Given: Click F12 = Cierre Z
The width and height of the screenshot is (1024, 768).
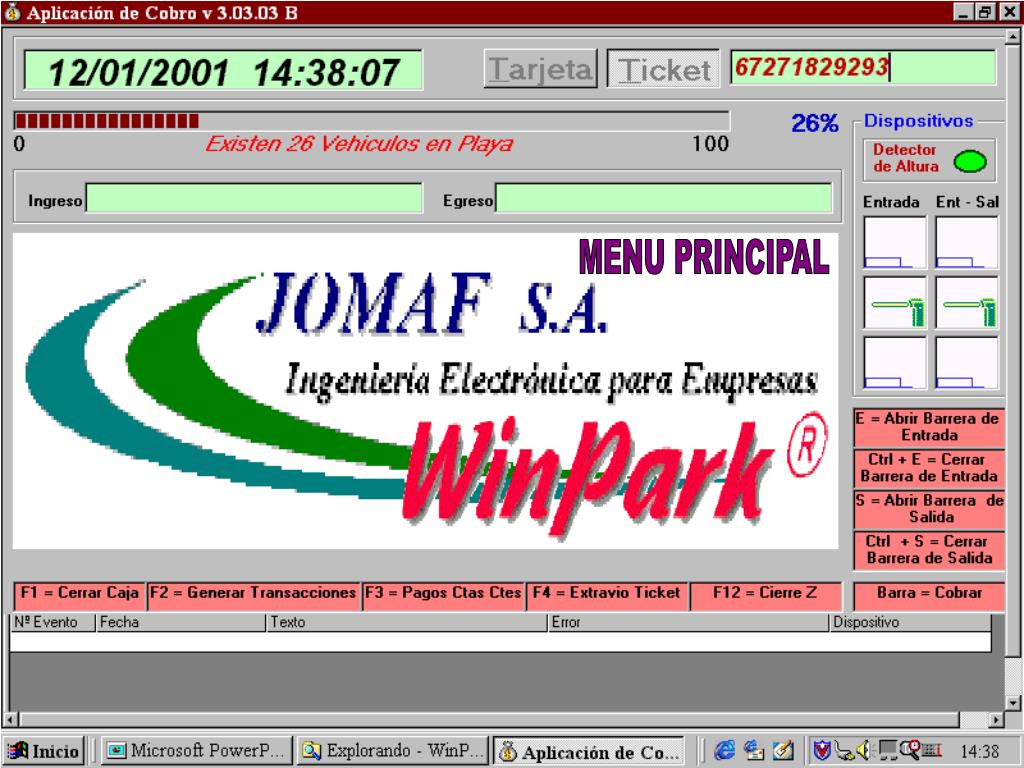Looking at the screenshot, I should pos(765,594).
